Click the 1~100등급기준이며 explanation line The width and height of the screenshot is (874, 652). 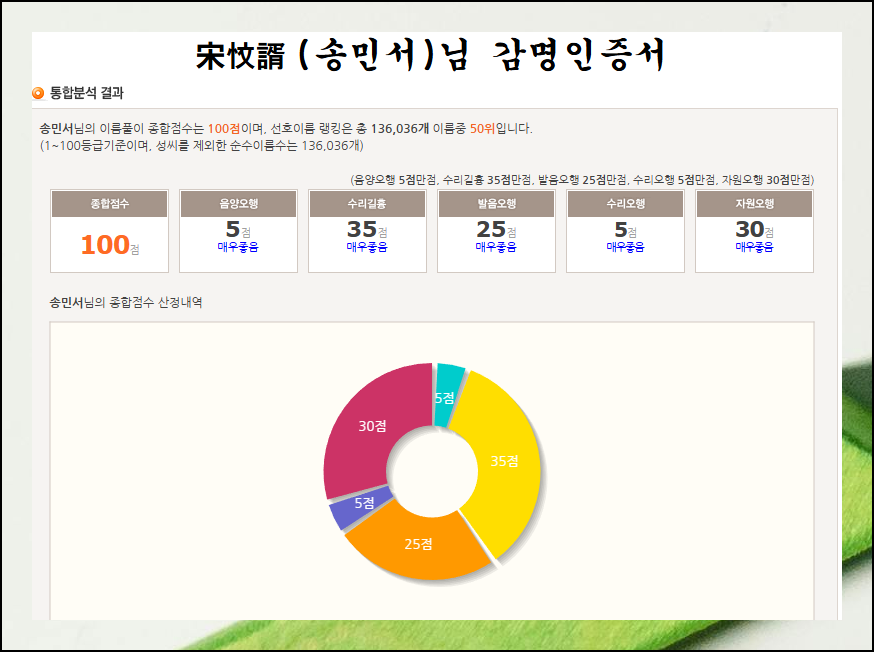pyautogui.click(x=201, y=146)
